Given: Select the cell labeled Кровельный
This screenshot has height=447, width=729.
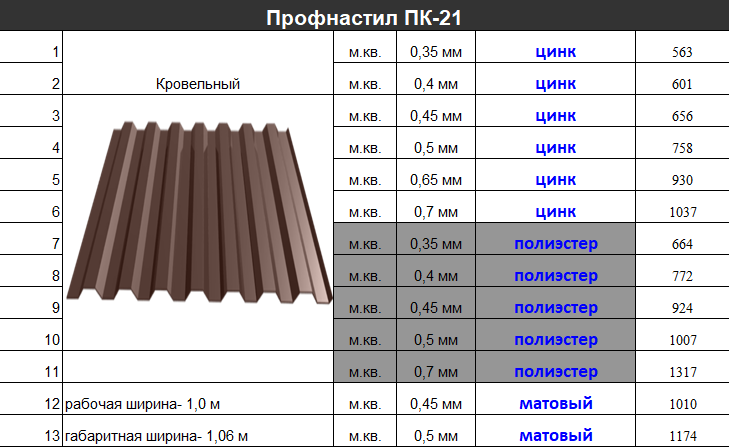Looking at the screenshot, I should [x=198, y=63].
